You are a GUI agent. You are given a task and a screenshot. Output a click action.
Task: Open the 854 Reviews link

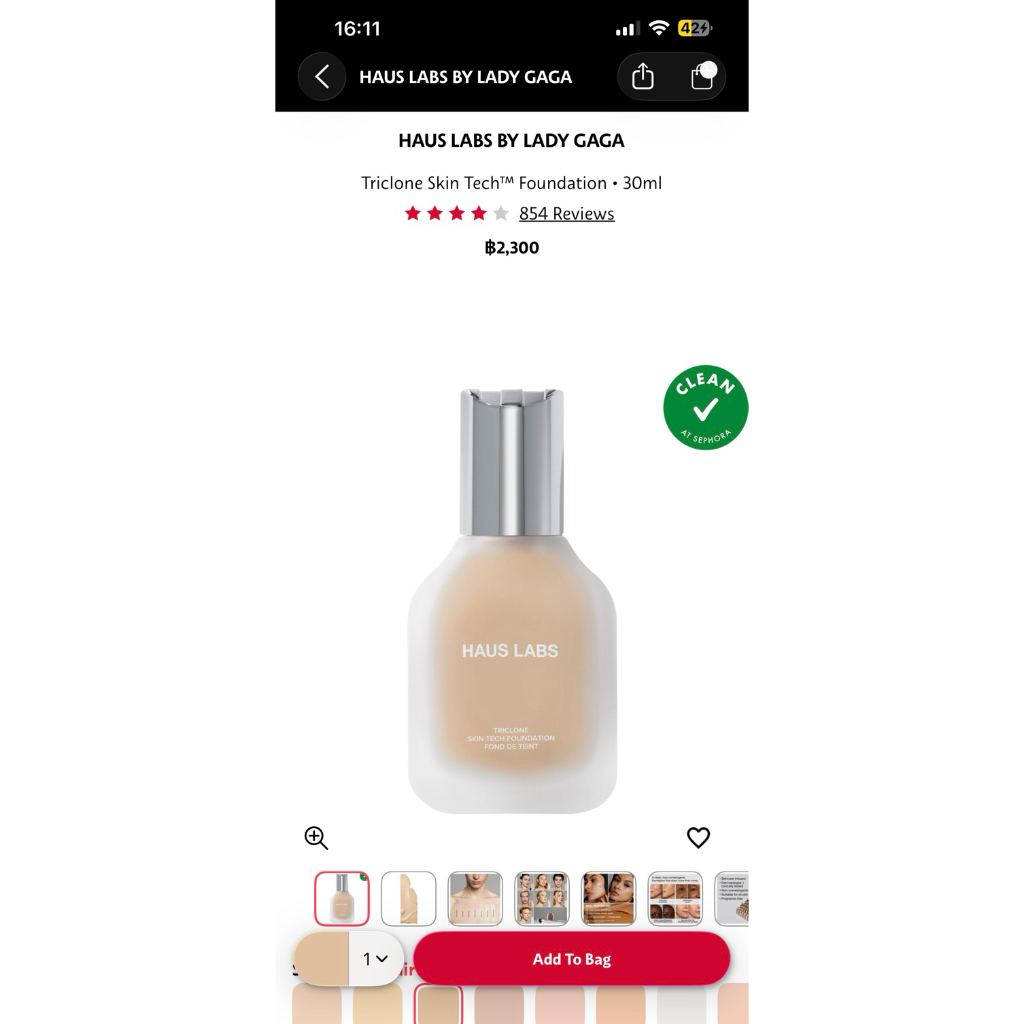(x=566, y=214)
